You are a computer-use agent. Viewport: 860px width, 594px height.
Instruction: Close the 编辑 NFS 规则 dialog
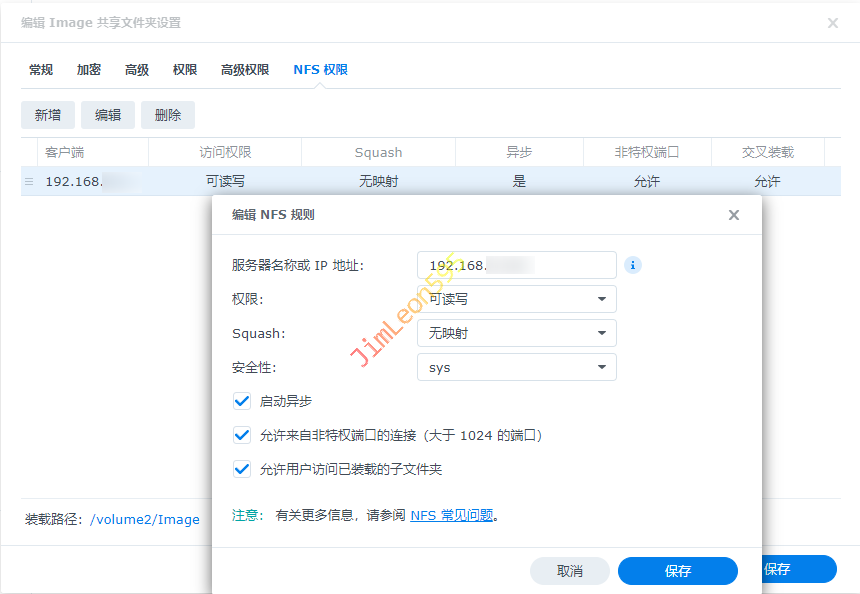[733, 215]
